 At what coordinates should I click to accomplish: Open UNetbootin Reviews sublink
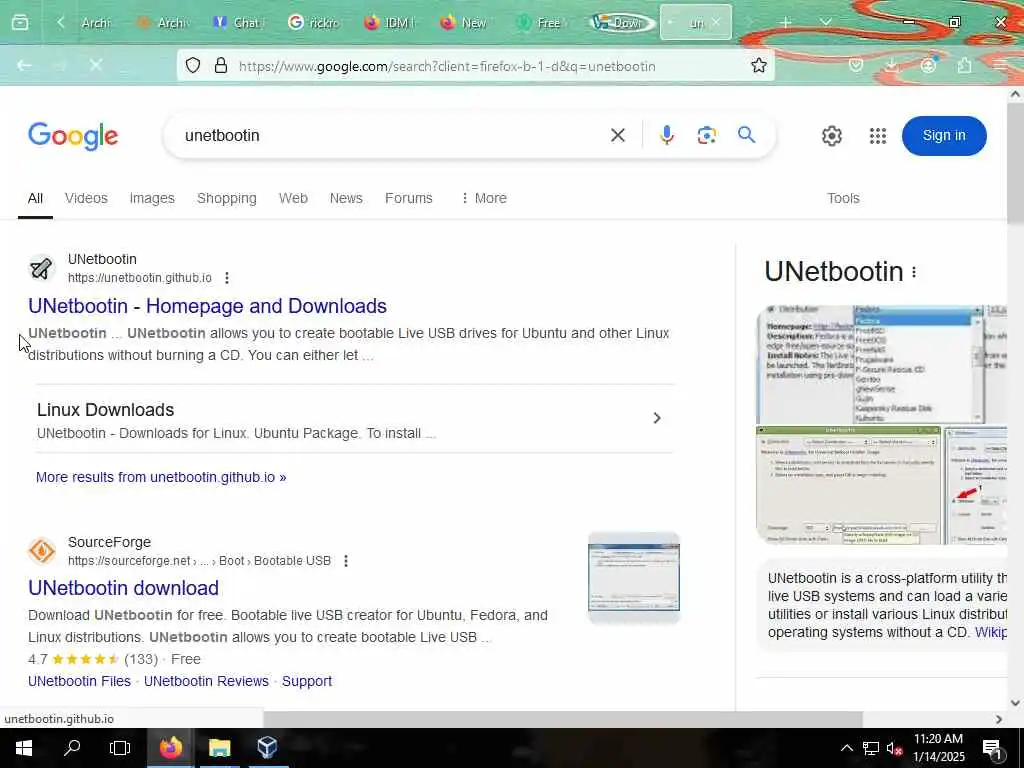coord(206,681)
